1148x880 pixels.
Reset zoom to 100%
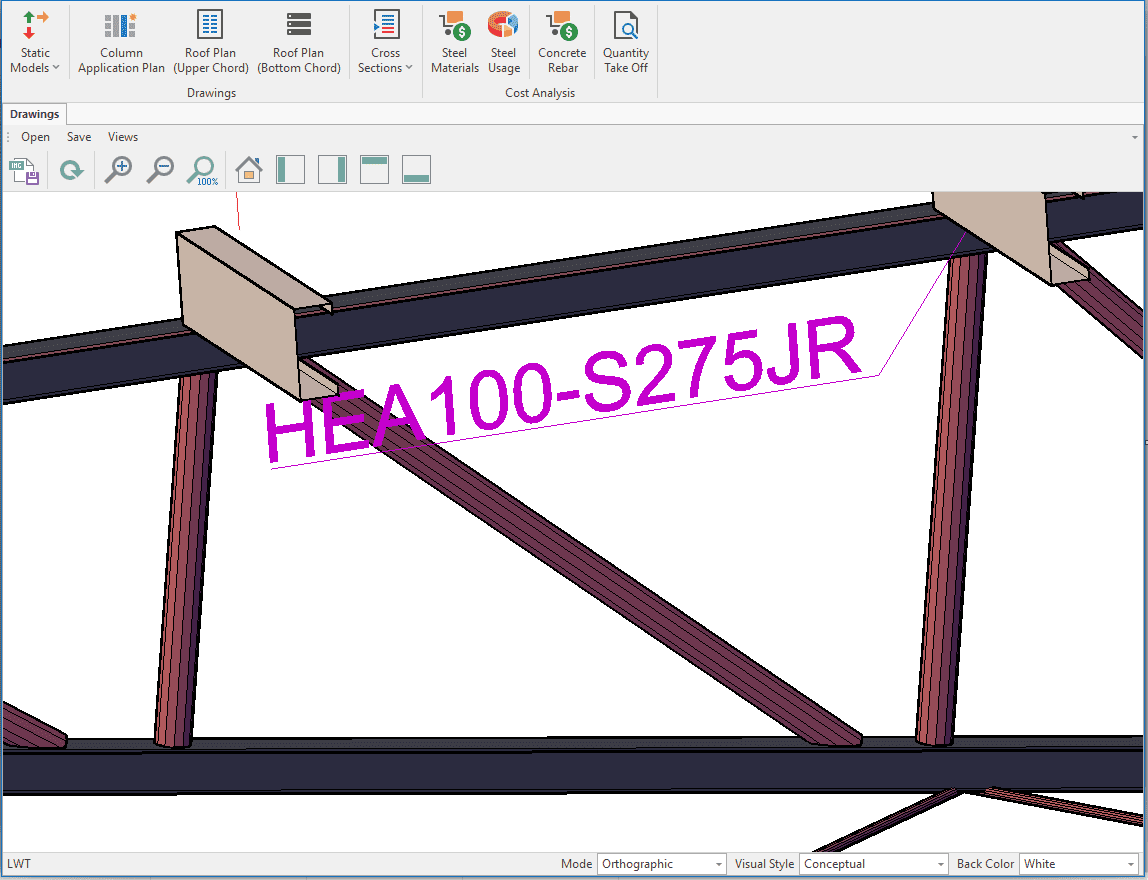pos(202,170)
